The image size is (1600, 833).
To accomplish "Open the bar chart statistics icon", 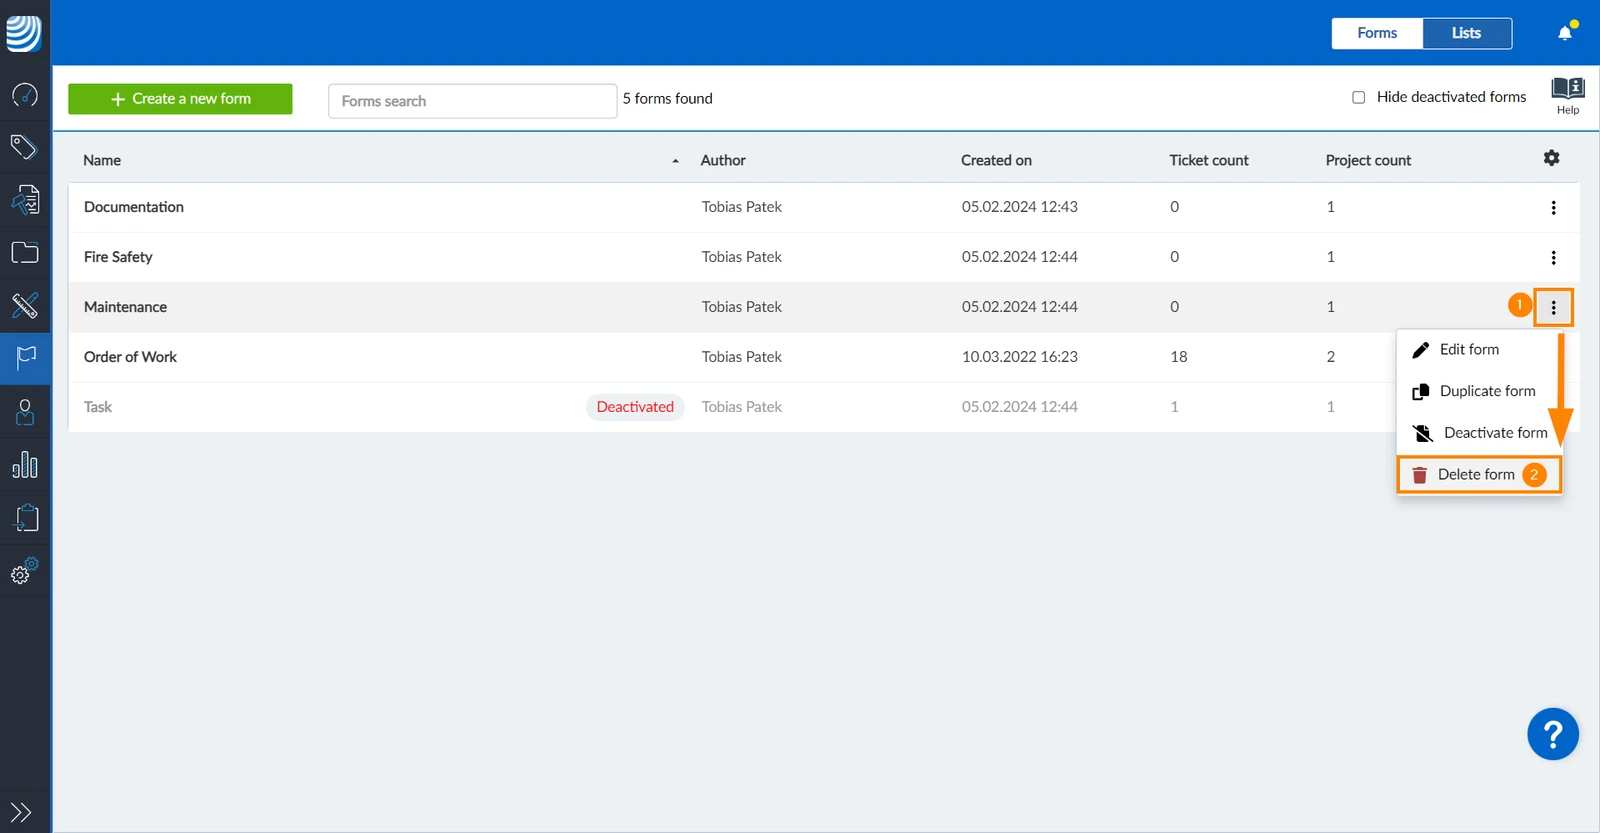I will [x=25, y=465].
